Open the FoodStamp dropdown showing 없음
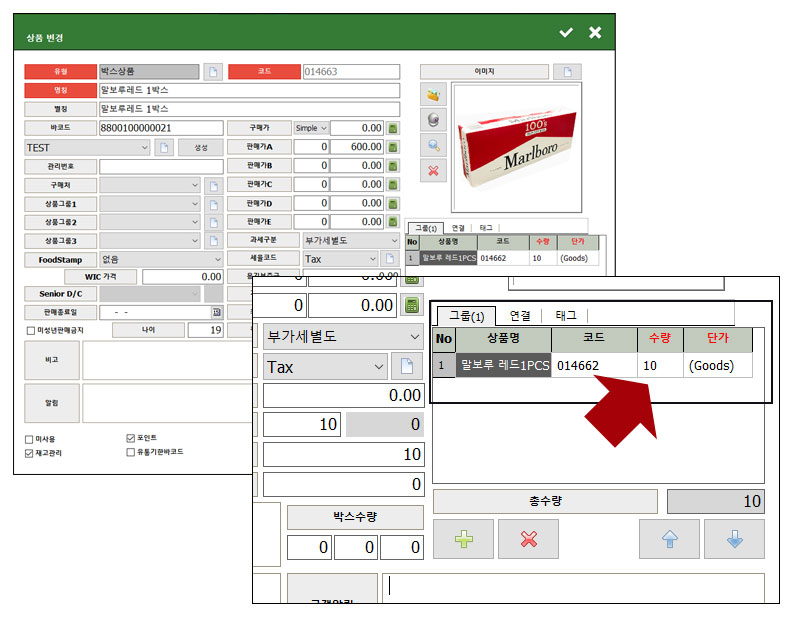The image size is (800, 618). (161, 260)
